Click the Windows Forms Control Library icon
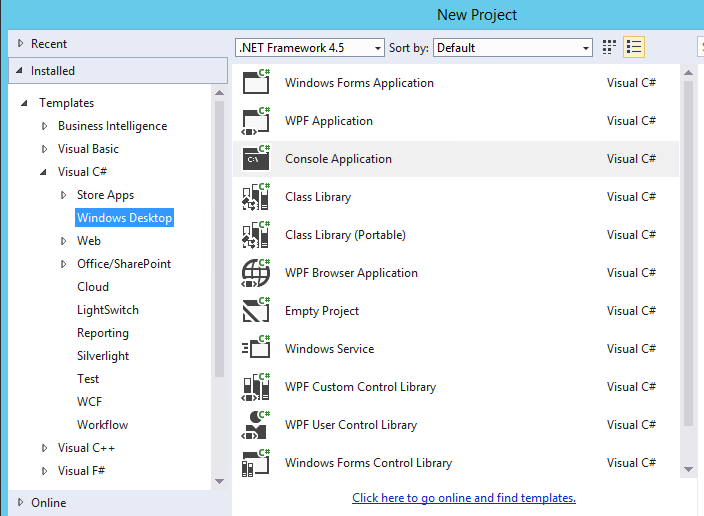Viewport: 704px width, 516px height. tap(256, 463)
